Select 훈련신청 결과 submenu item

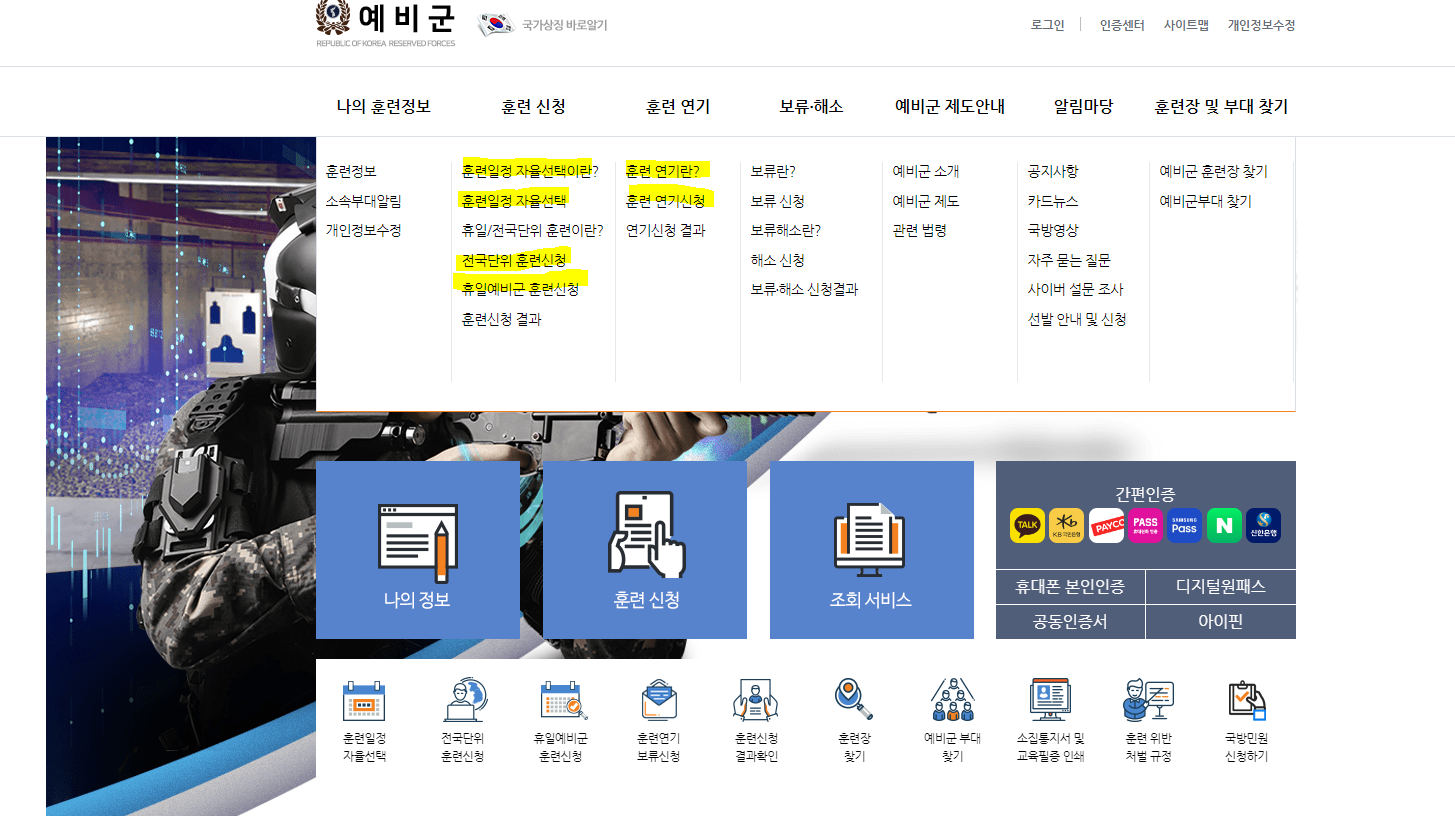pos(502,319)
